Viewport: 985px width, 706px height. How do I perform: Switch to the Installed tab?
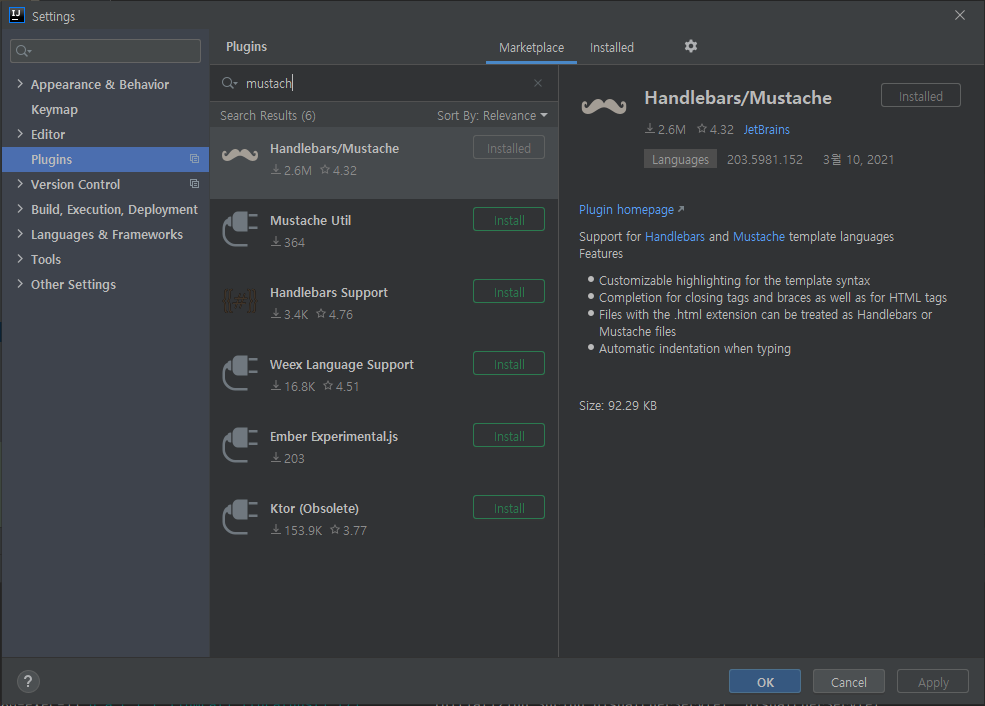pyautogui.click(x=612, y=48)
